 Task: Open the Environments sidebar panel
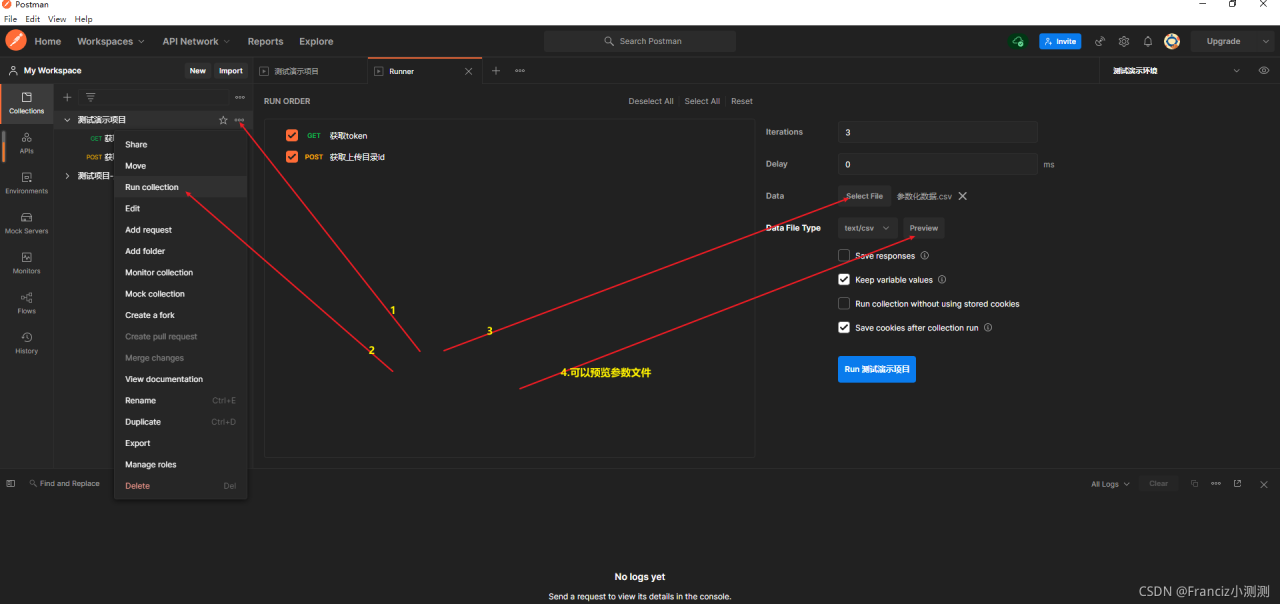click(x=27, y=183)
